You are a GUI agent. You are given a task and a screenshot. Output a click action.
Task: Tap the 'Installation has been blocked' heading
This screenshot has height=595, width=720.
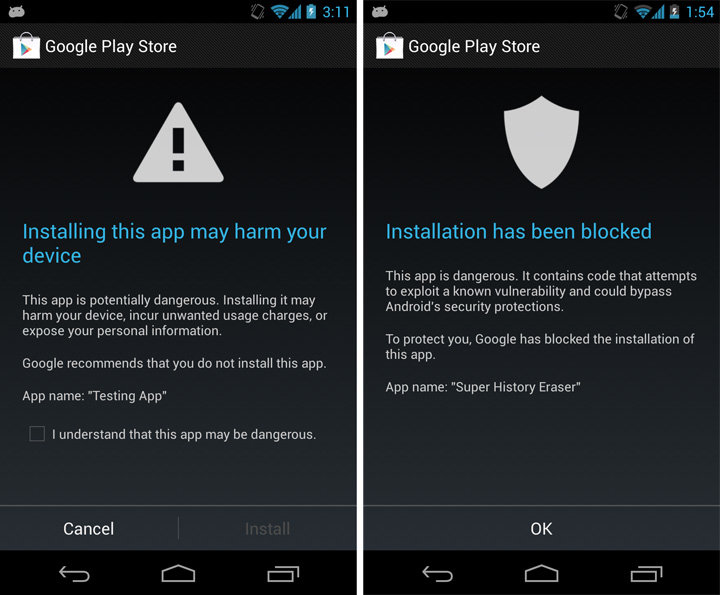pyautogui.click(x=518, y=231)
